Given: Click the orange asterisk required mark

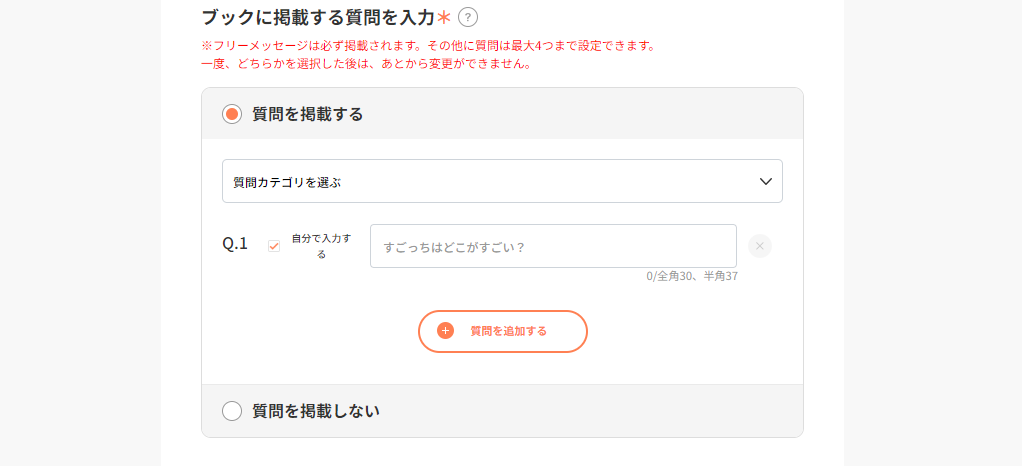Looking at the screenshot, I should tap(444, 18).
